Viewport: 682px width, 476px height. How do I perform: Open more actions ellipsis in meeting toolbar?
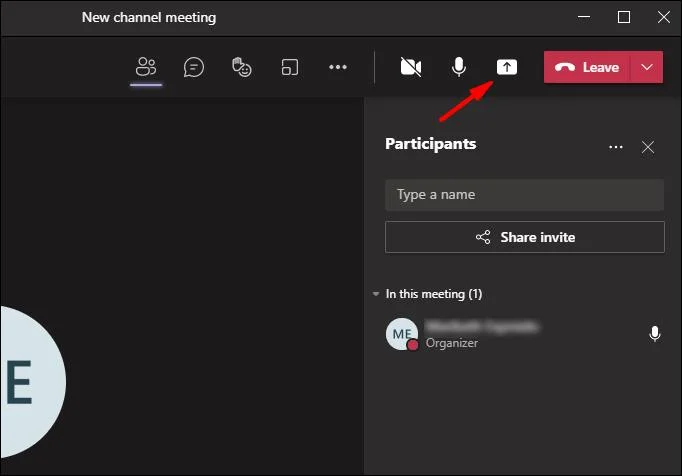click(338, 67)
